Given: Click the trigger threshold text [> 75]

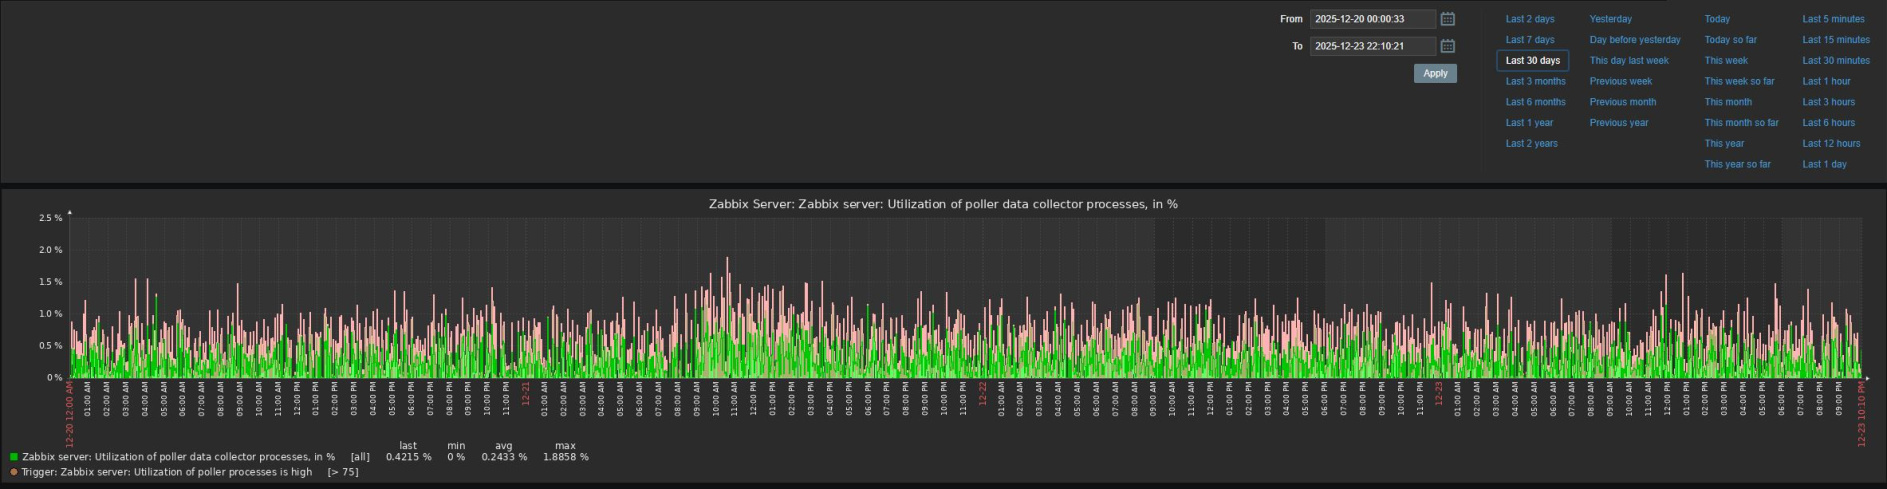Looking at the screenshot, I should [343, 472].
